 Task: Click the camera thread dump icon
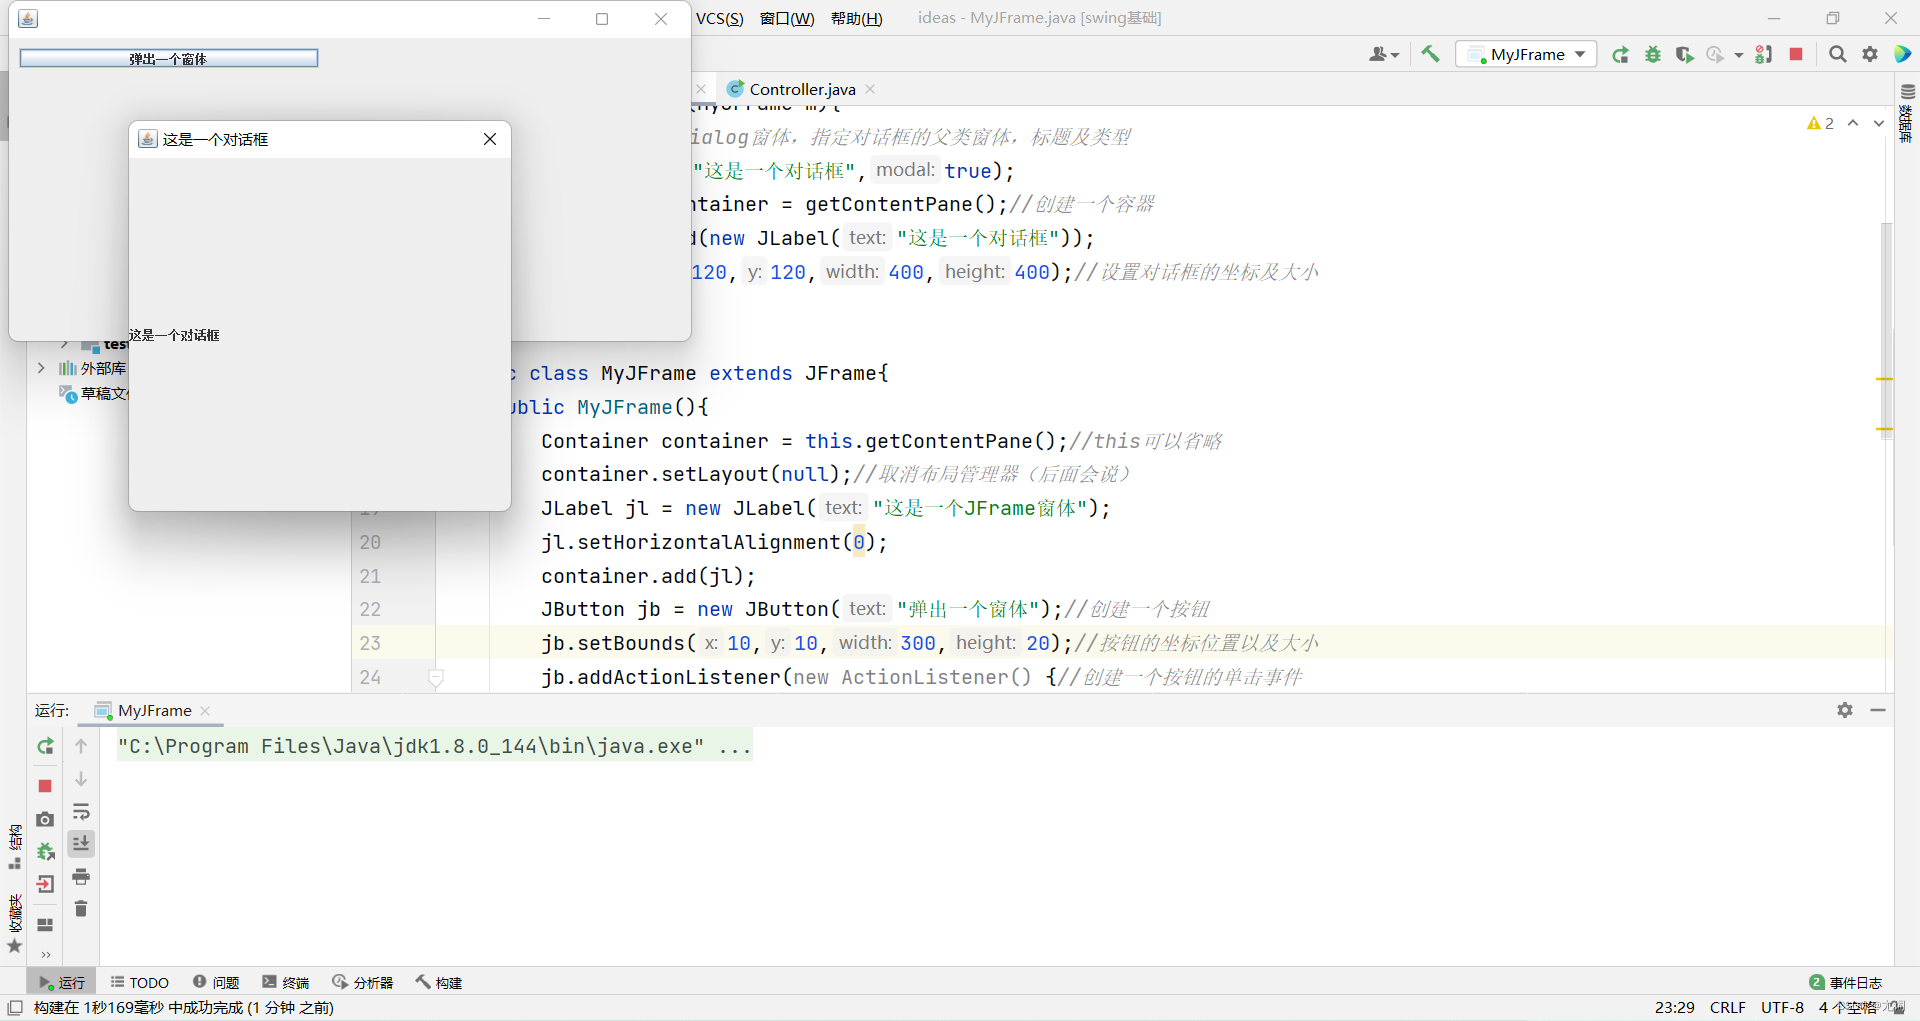(45, 819)
